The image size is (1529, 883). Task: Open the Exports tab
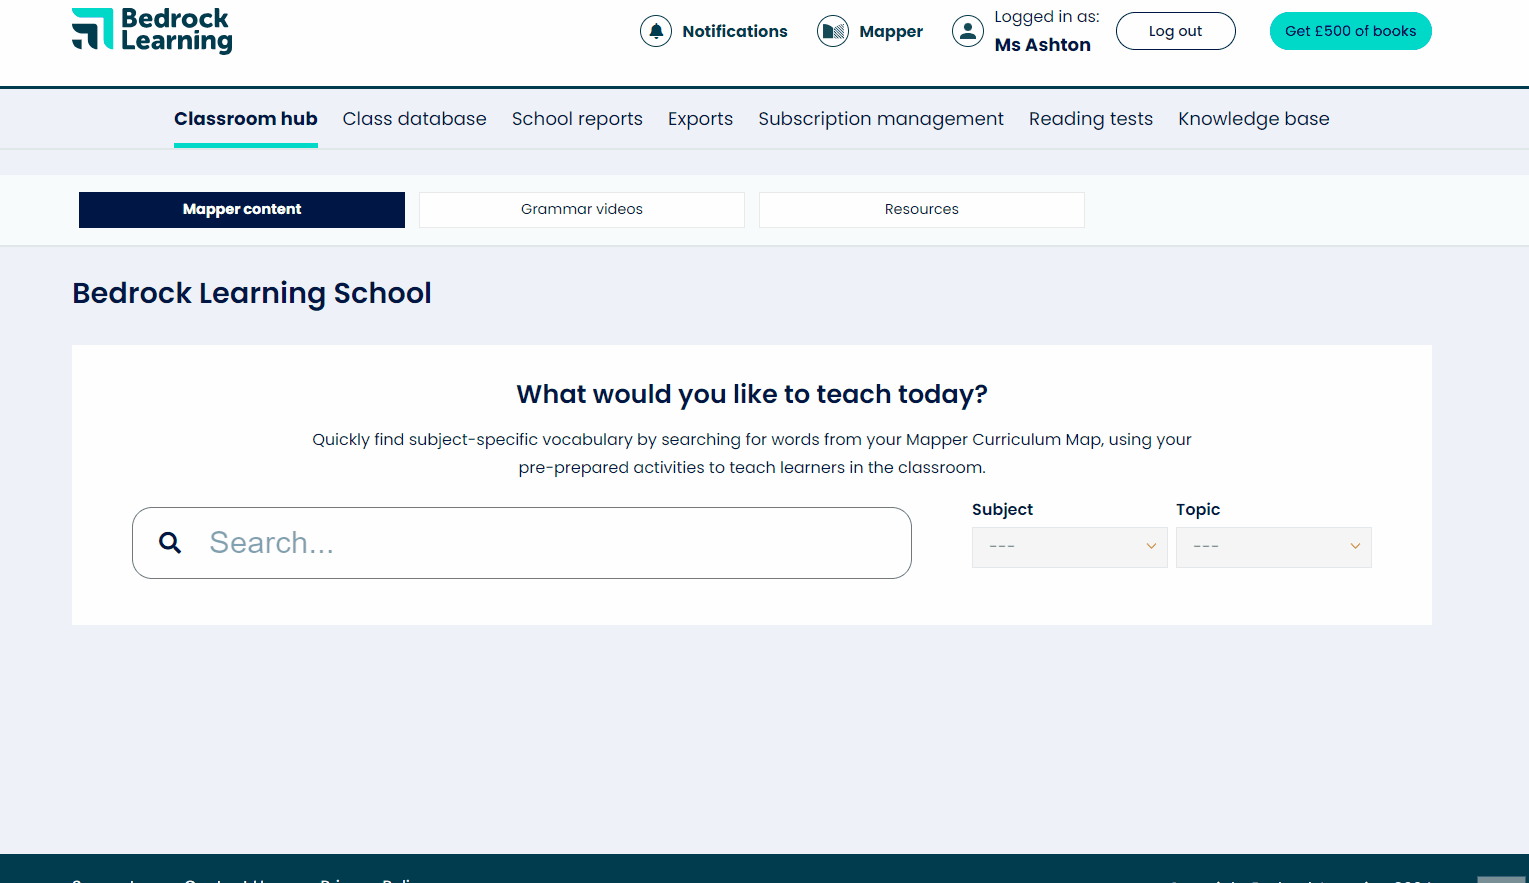coord(700,119)
